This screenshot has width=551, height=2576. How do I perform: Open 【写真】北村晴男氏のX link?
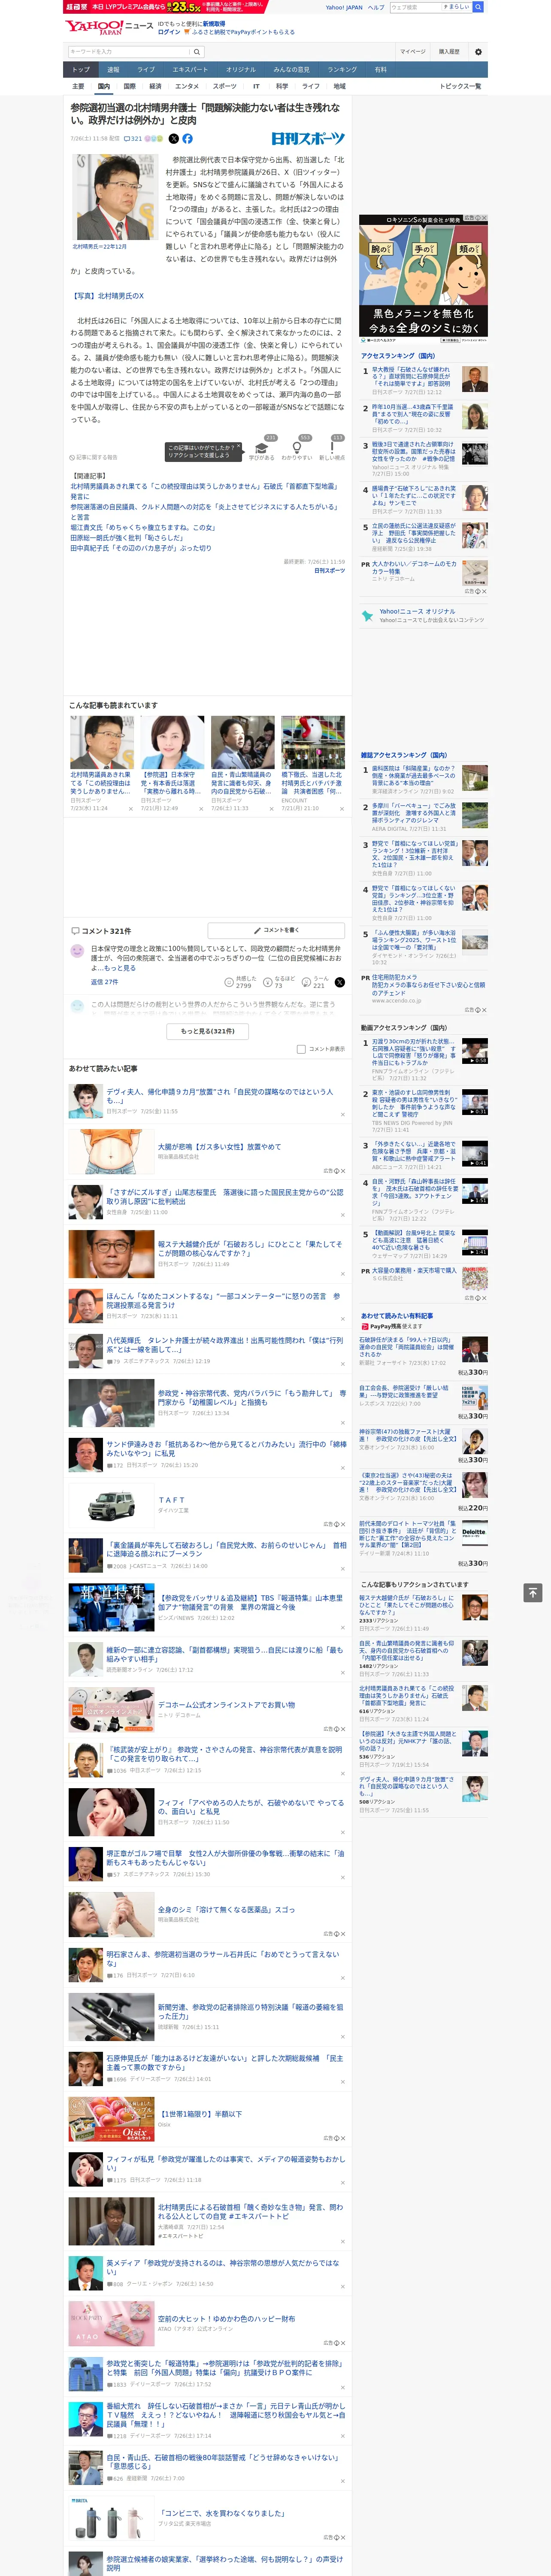pyautogui.click(x=107, y=296)
